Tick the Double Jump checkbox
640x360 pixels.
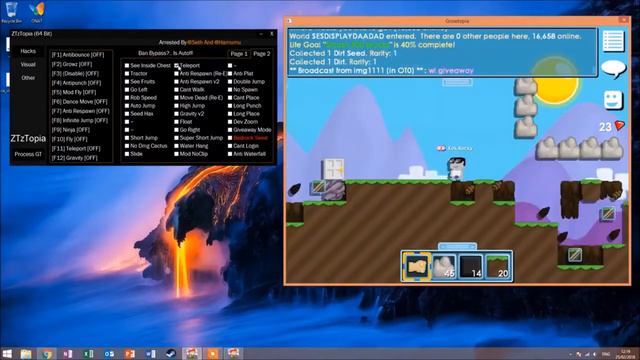[230, 82]
